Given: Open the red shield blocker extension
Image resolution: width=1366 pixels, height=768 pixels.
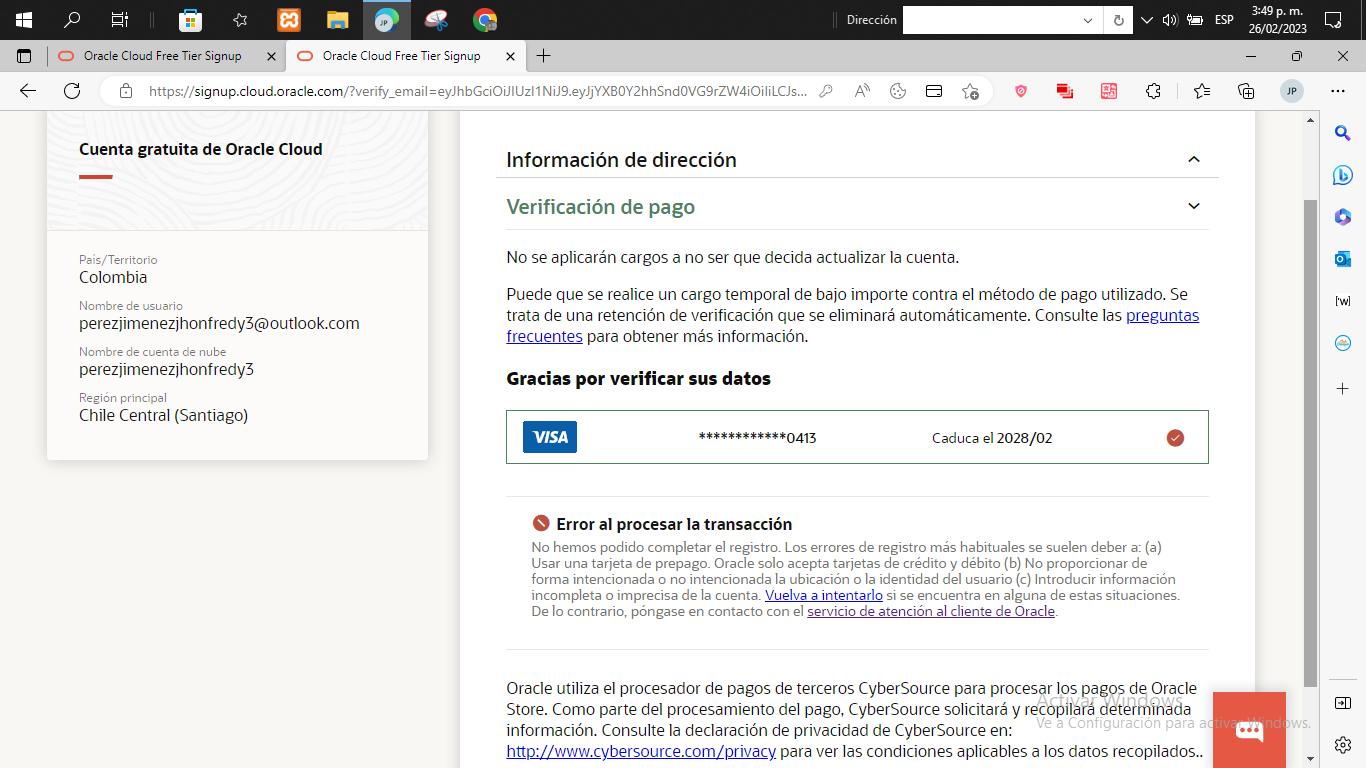Looking at the screenshot, I should click(1021, 91).
